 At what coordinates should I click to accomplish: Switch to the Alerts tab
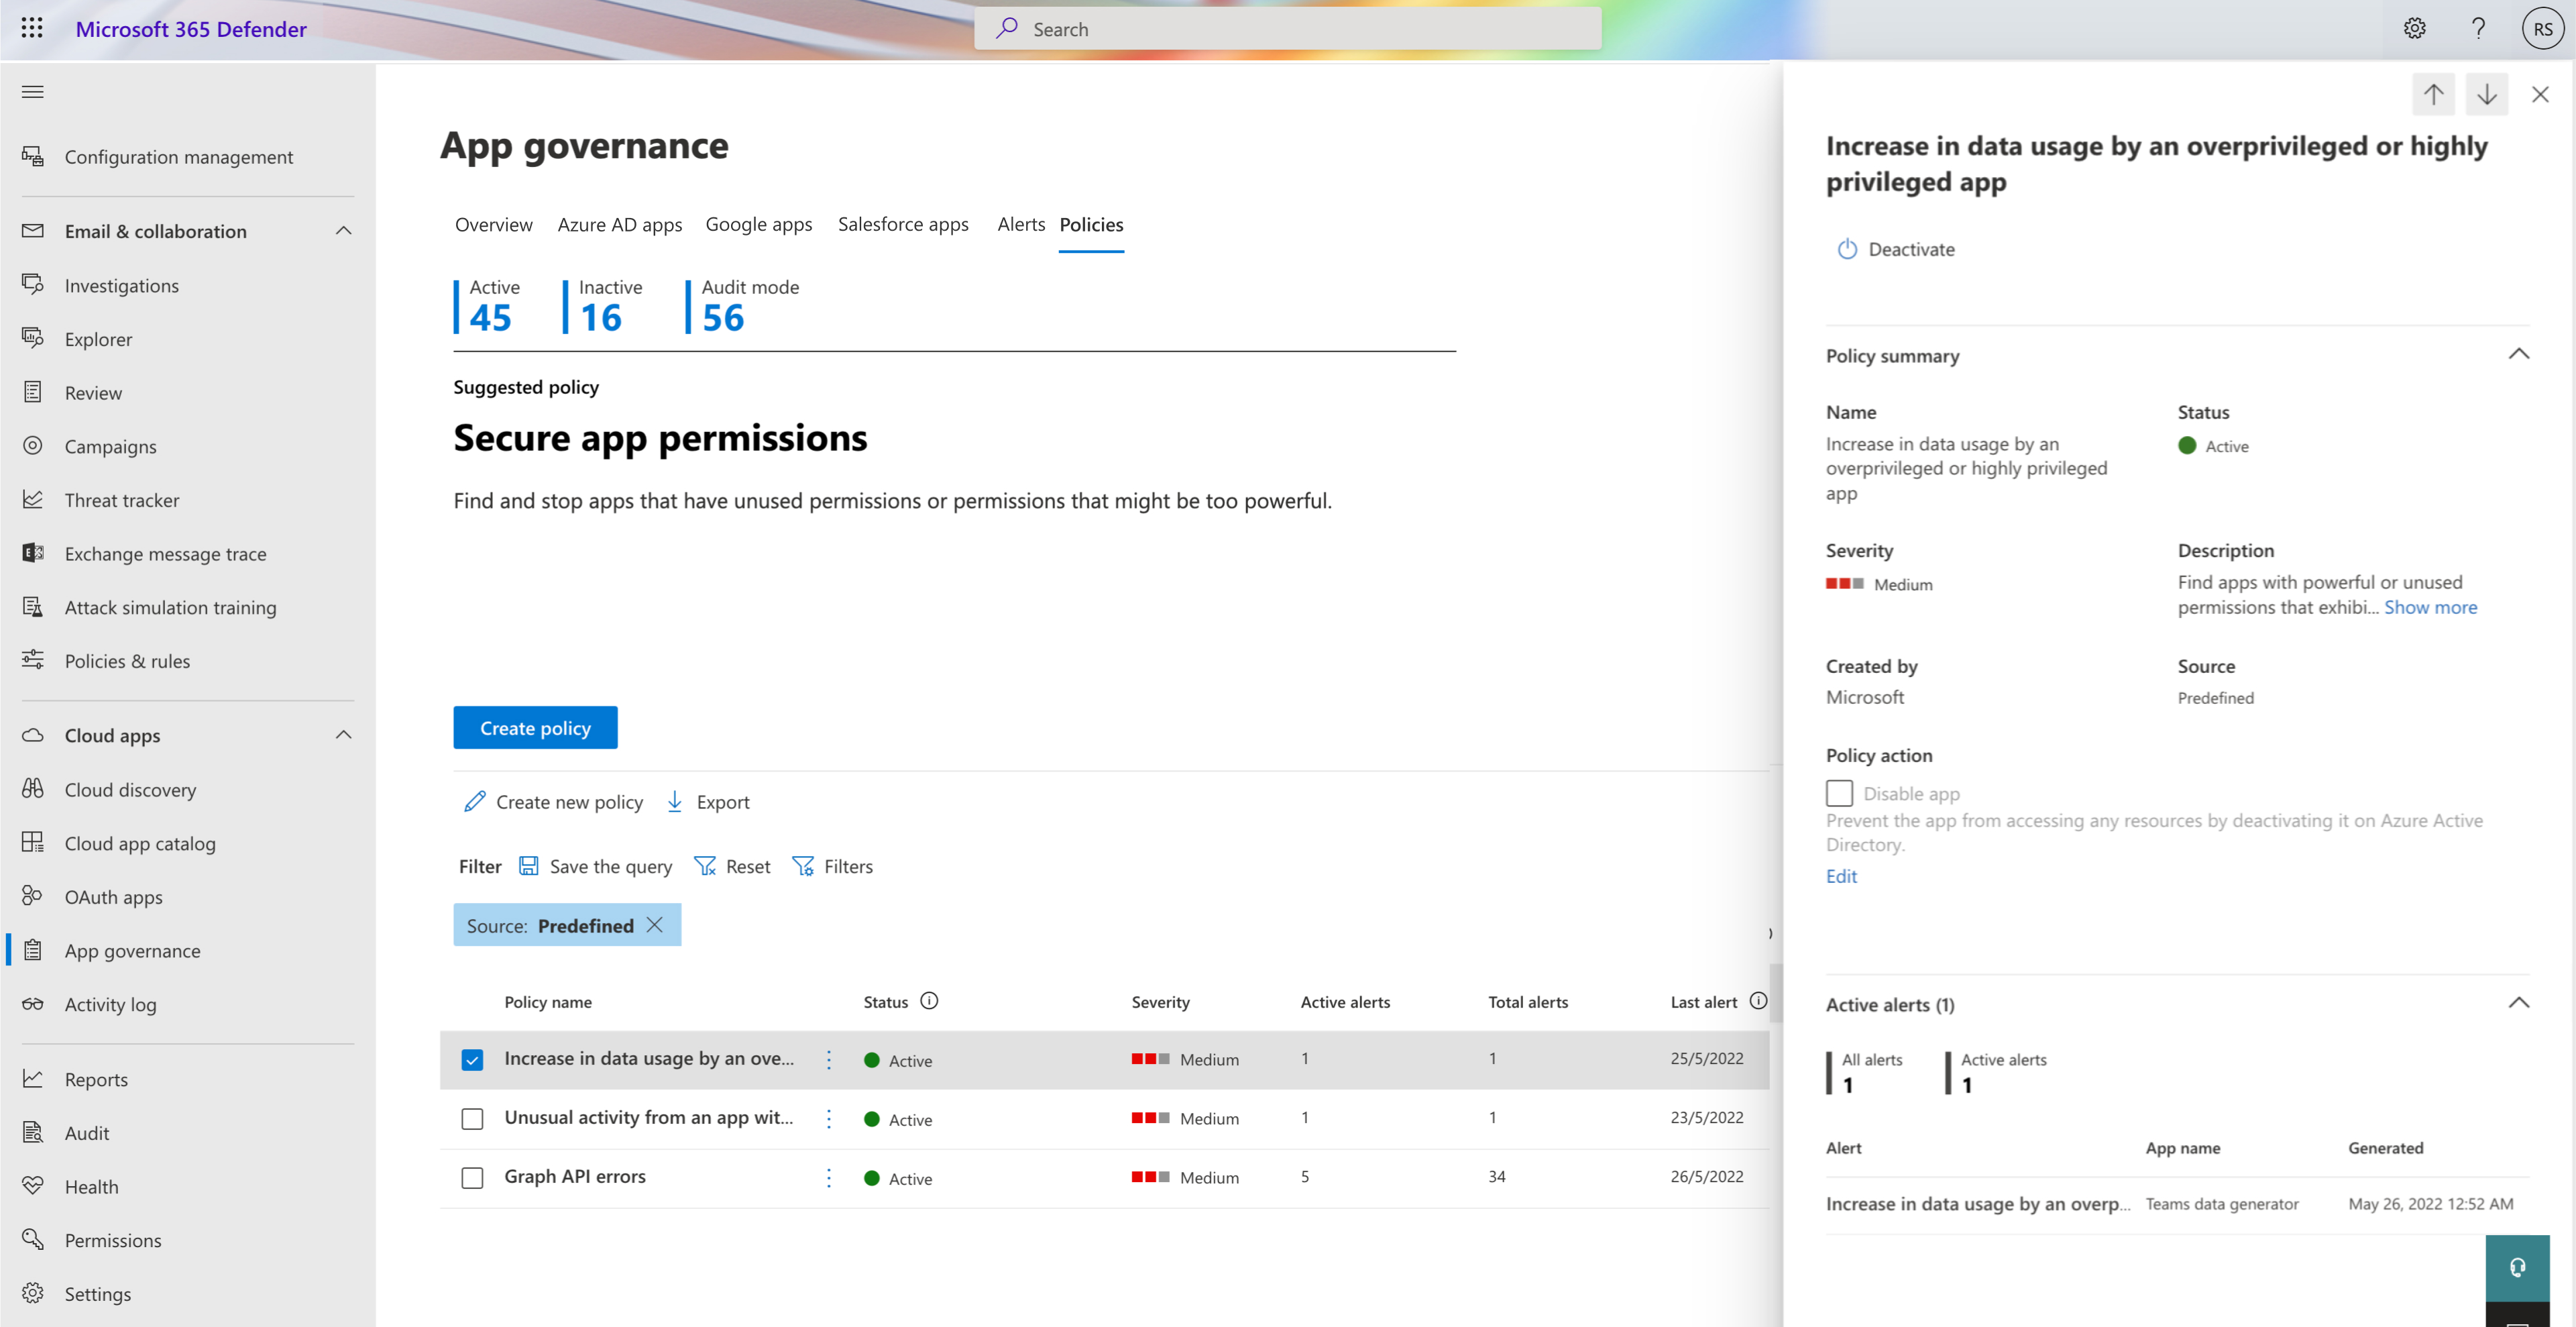[1017, 223]
